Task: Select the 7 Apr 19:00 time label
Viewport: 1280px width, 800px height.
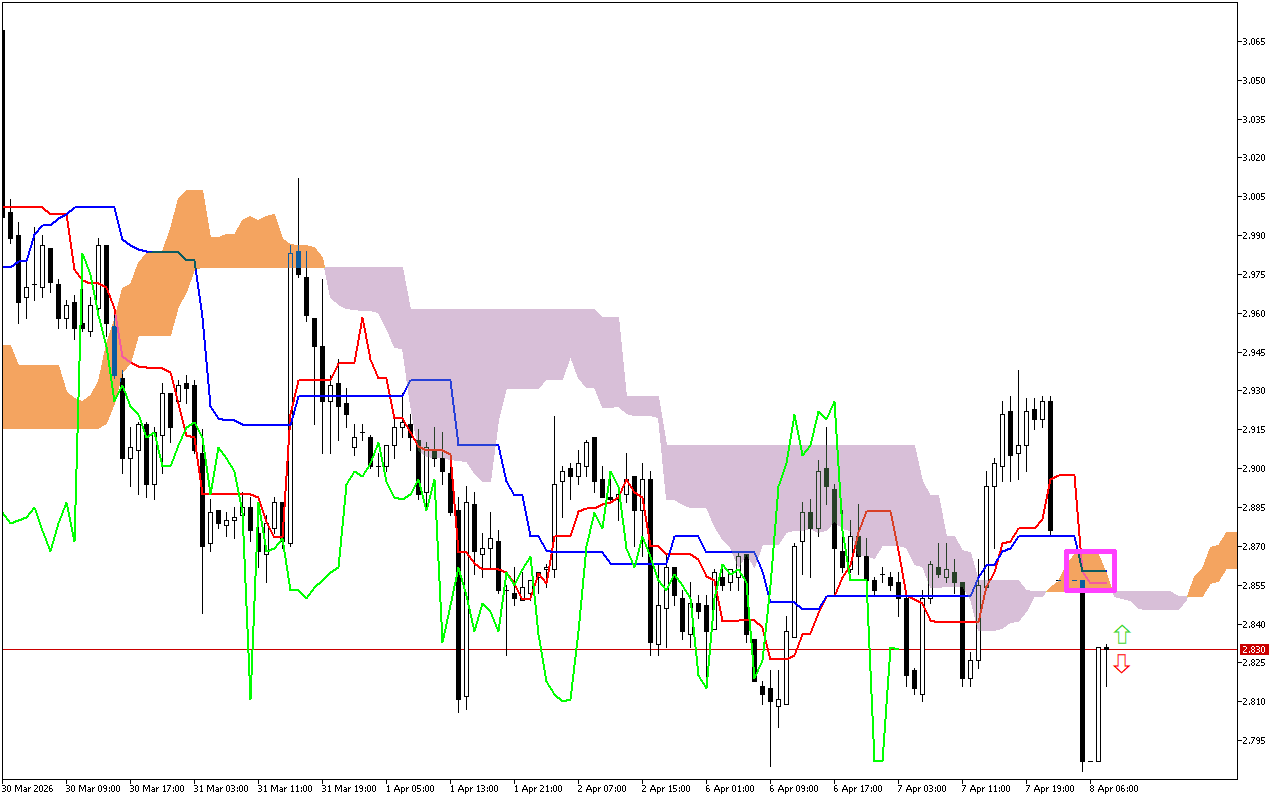Action: click(1050, 788)
